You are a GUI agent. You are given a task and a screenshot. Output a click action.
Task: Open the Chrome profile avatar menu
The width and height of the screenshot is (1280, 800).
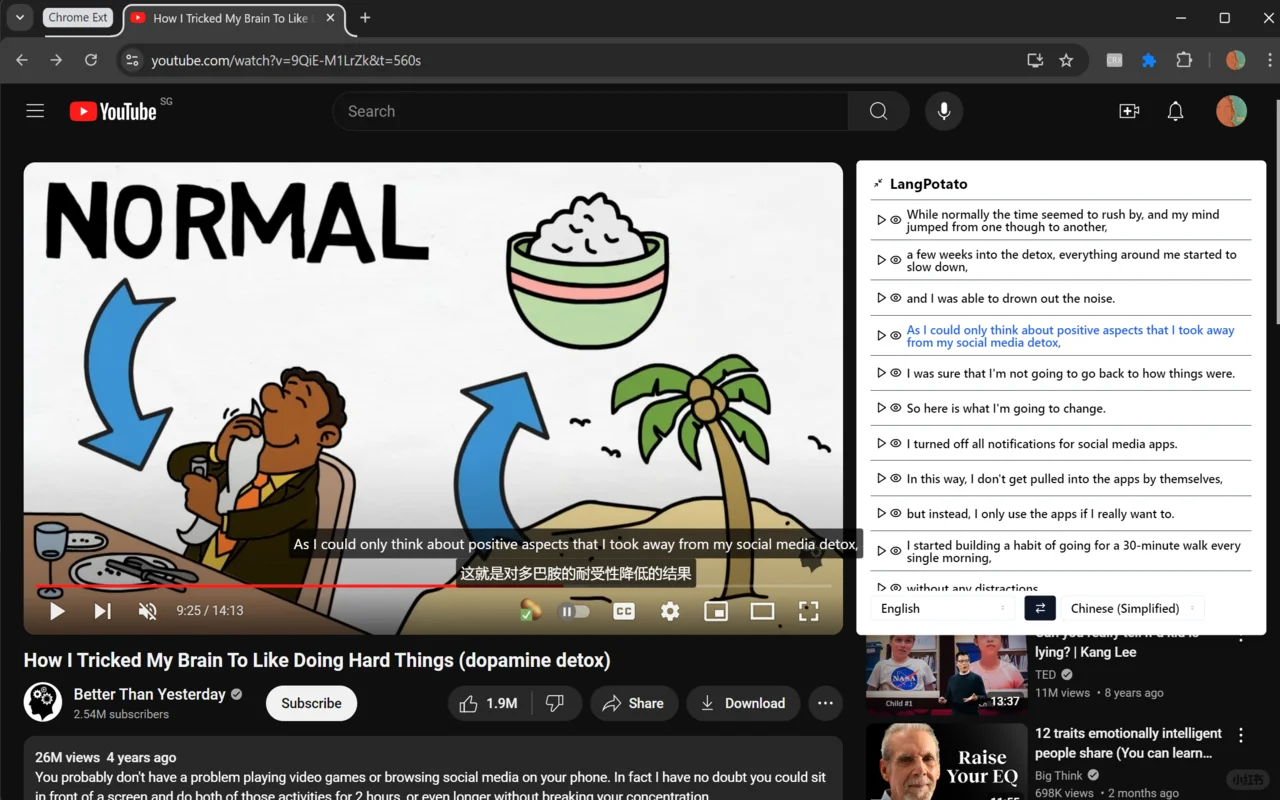click(x=1236, y=60)
